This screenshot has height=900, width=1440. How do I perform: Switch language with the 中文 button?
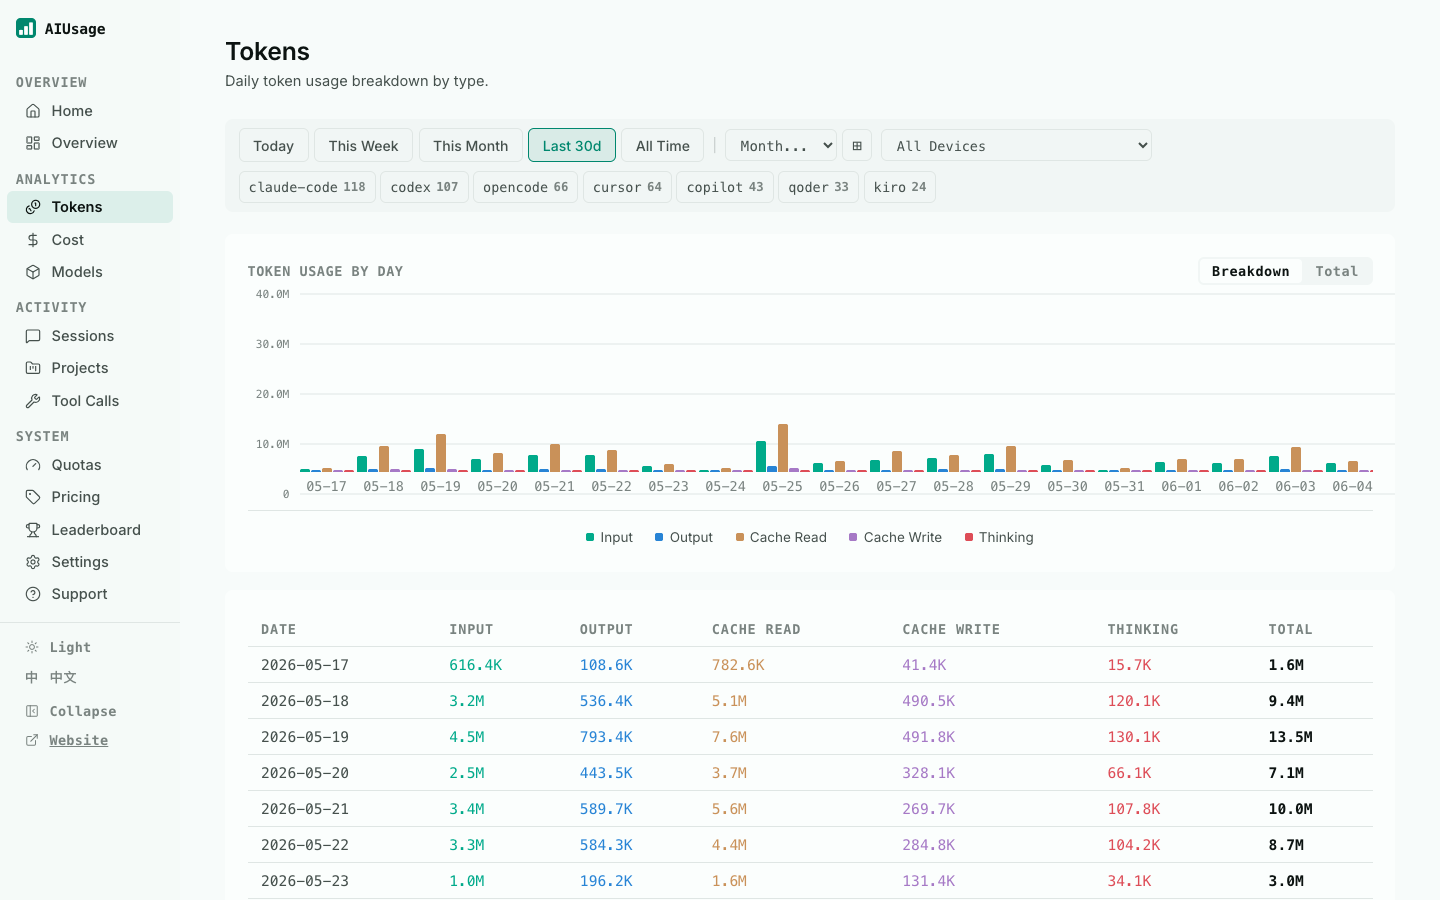pos(63,677)
